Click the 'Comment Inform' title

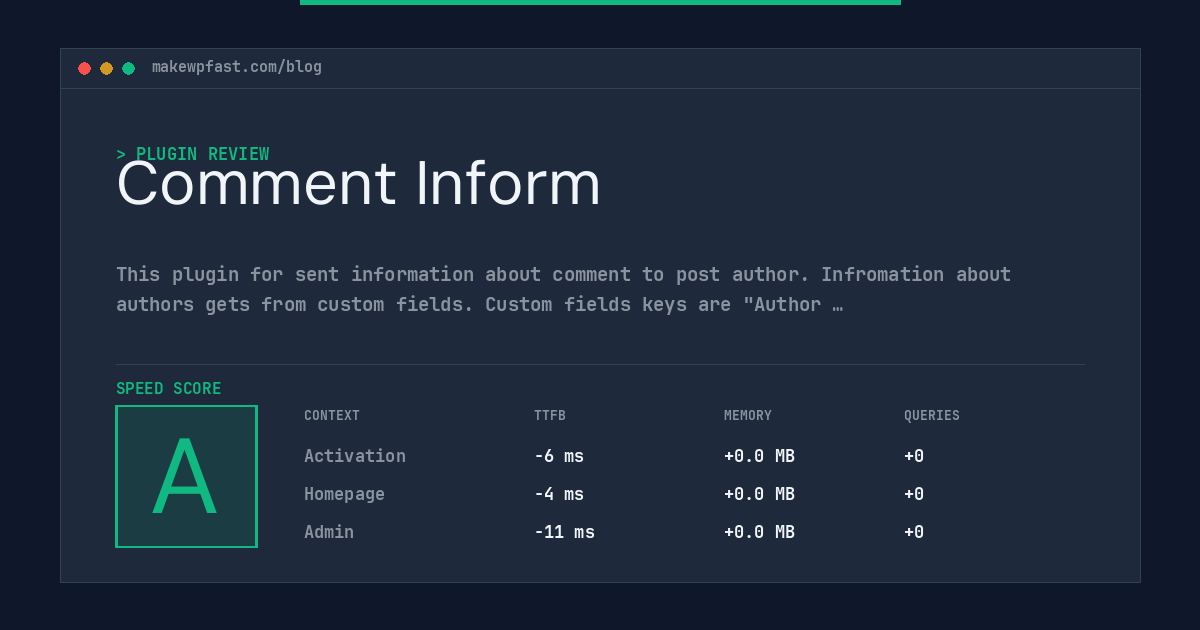tap(358, 184)
